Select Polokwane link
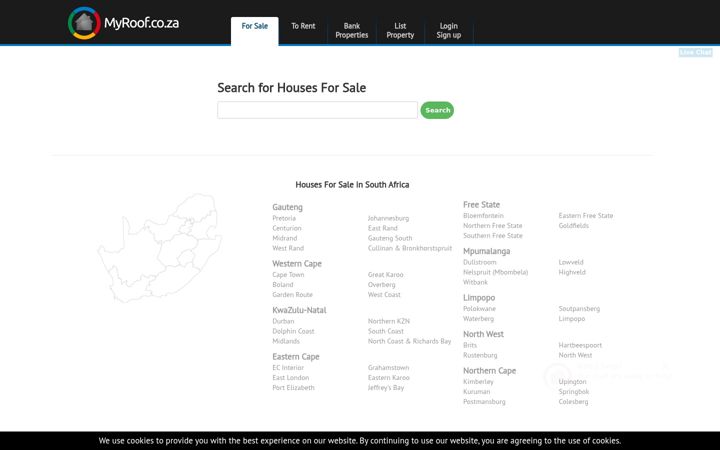The height and width of the screenshot is (450, 720). [x=479, y=309]
